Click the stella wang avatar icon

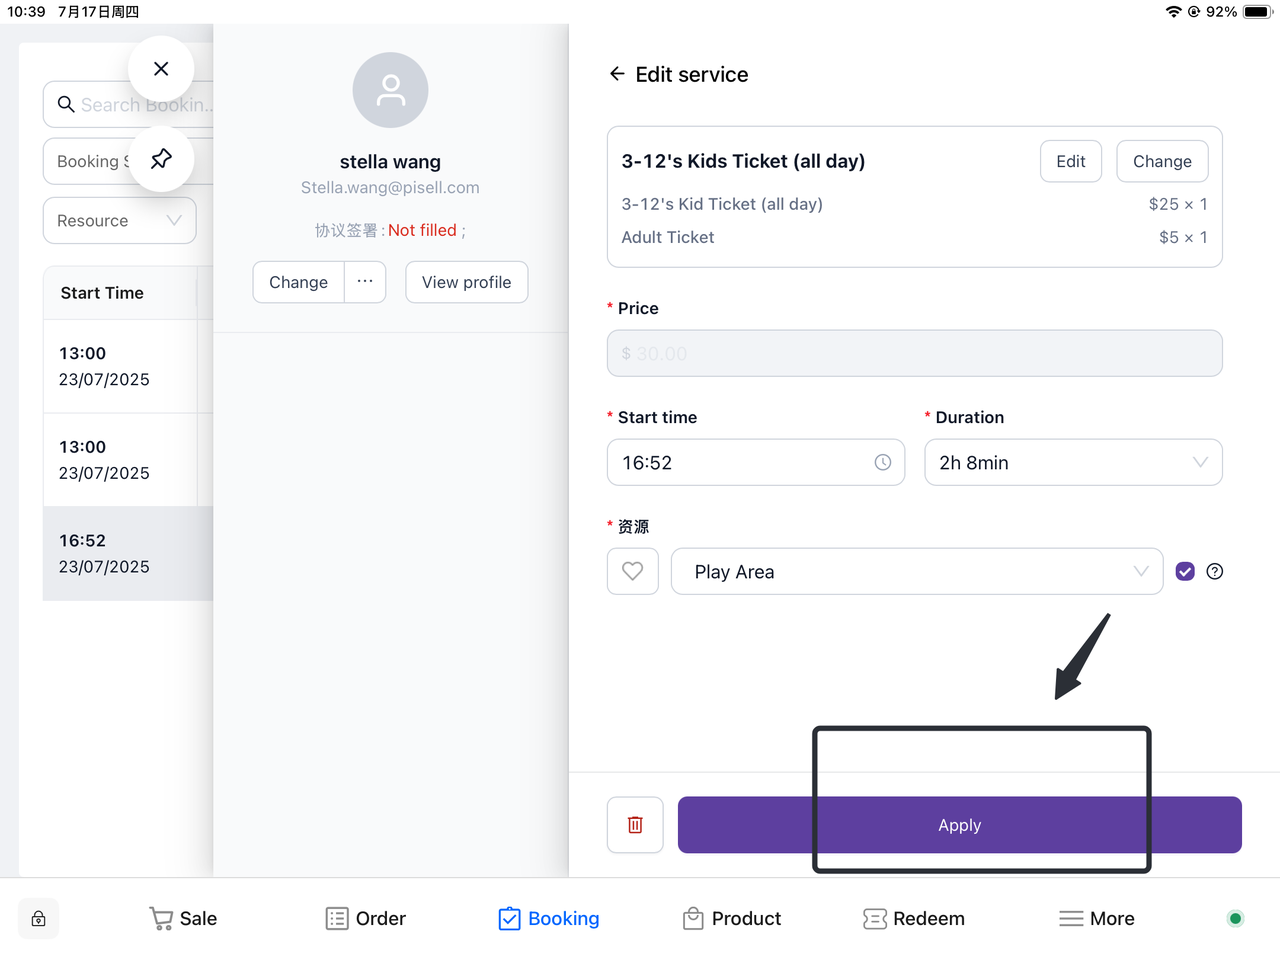[390, 90]
